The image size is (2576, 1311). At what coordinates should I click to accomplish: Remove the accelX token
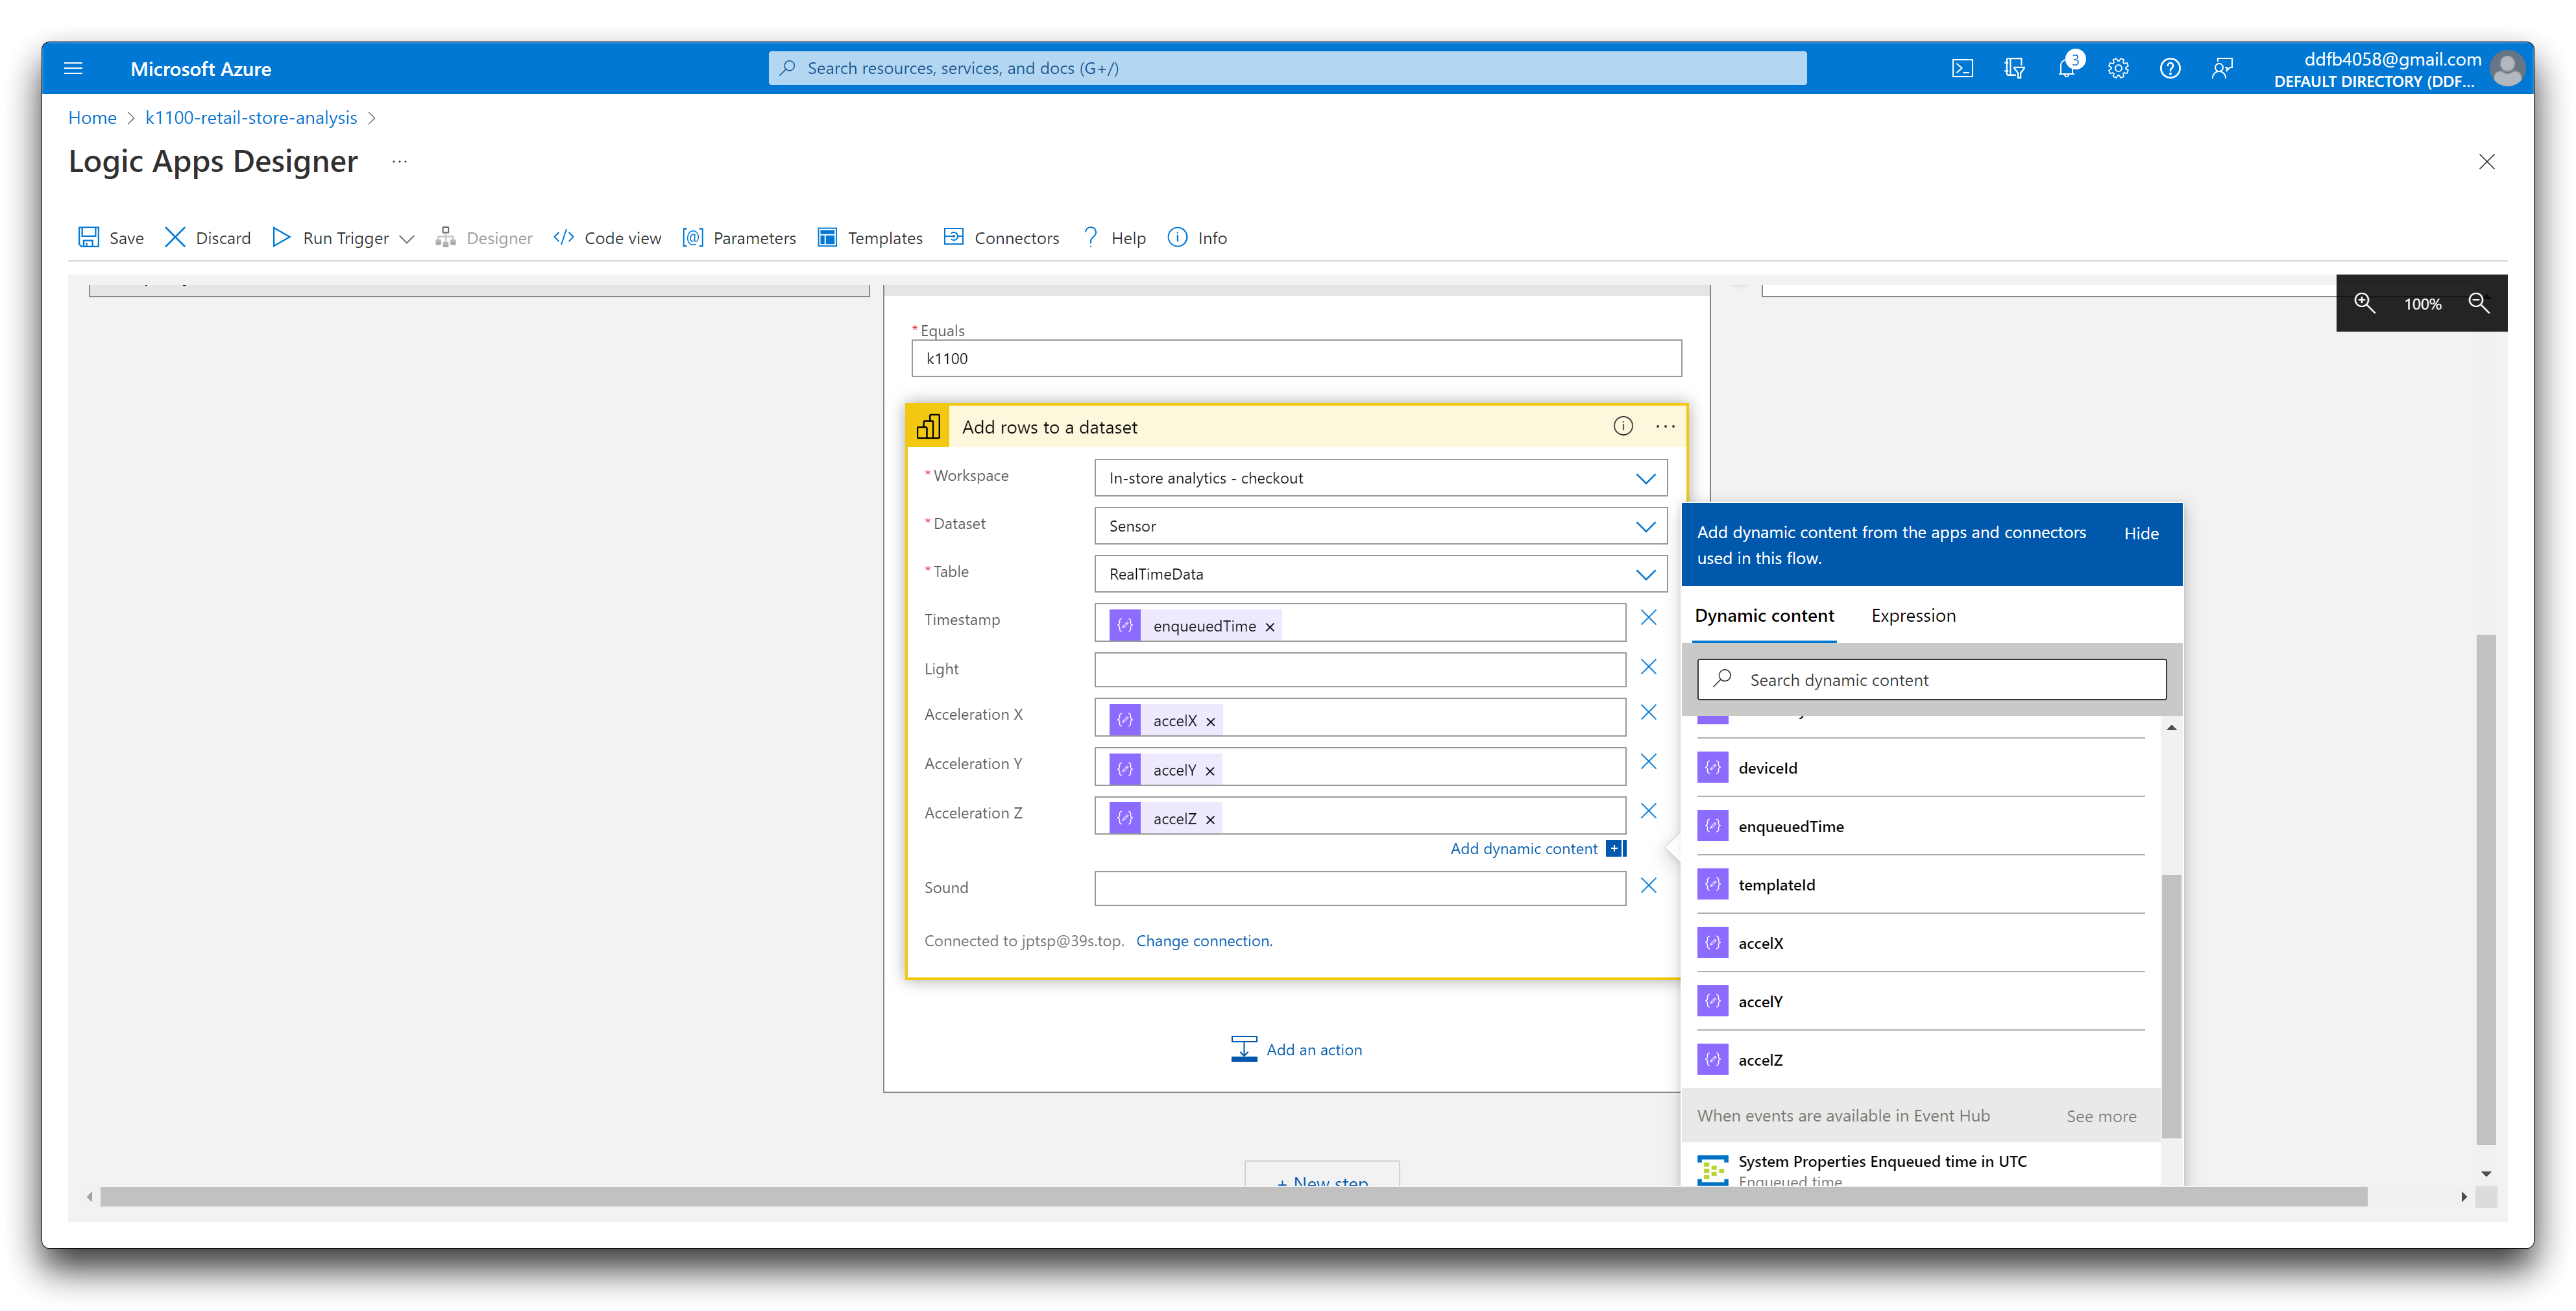[1210, 721]
